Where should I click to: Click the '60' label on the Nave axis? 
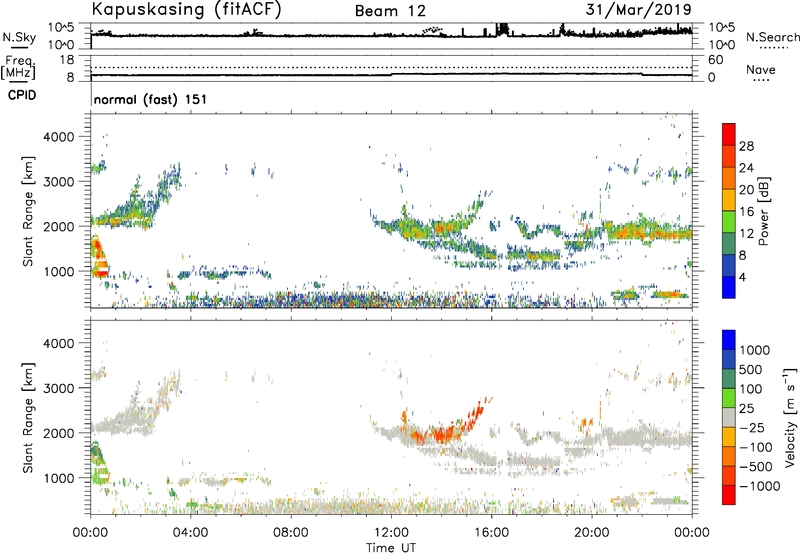pos(715,60)
